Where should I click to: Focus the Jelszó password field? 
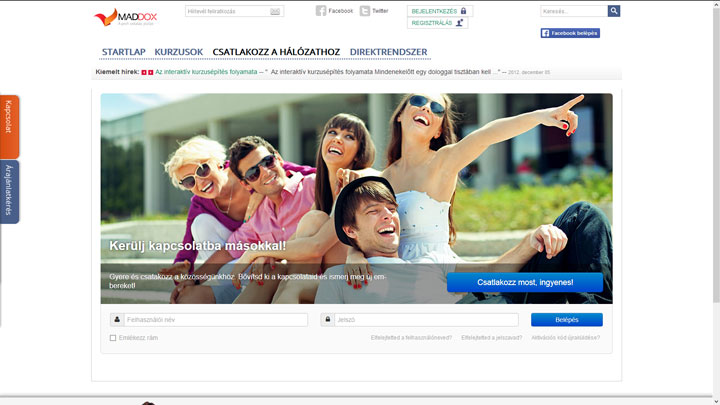point(425,320)
